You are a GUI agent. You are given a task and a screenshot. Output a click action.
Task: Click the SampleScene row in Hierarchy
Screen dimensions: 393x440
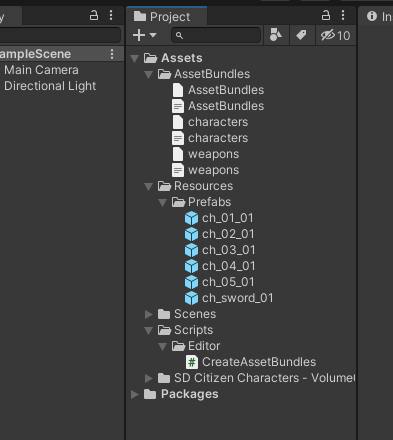[x=62, y=54]
